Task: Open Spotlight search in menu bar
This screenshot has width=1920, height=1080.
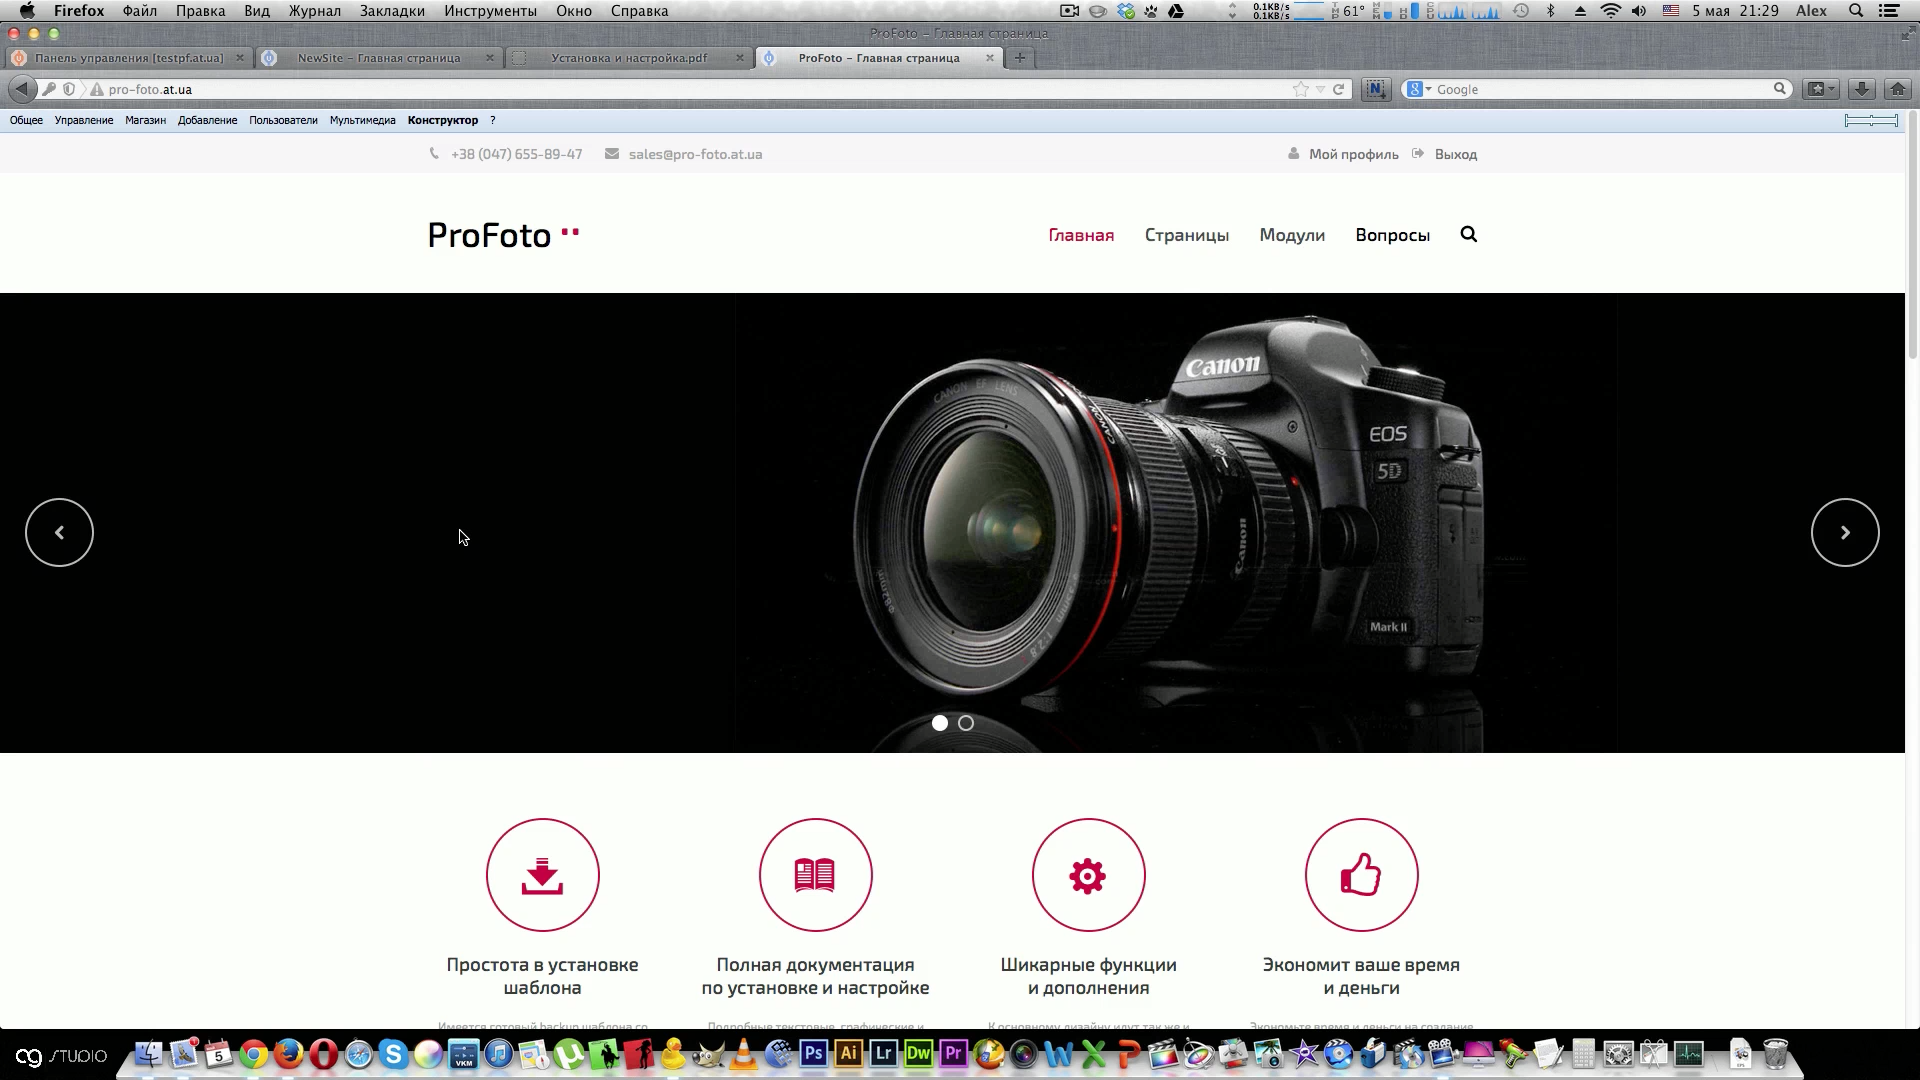Action: 1855,11
